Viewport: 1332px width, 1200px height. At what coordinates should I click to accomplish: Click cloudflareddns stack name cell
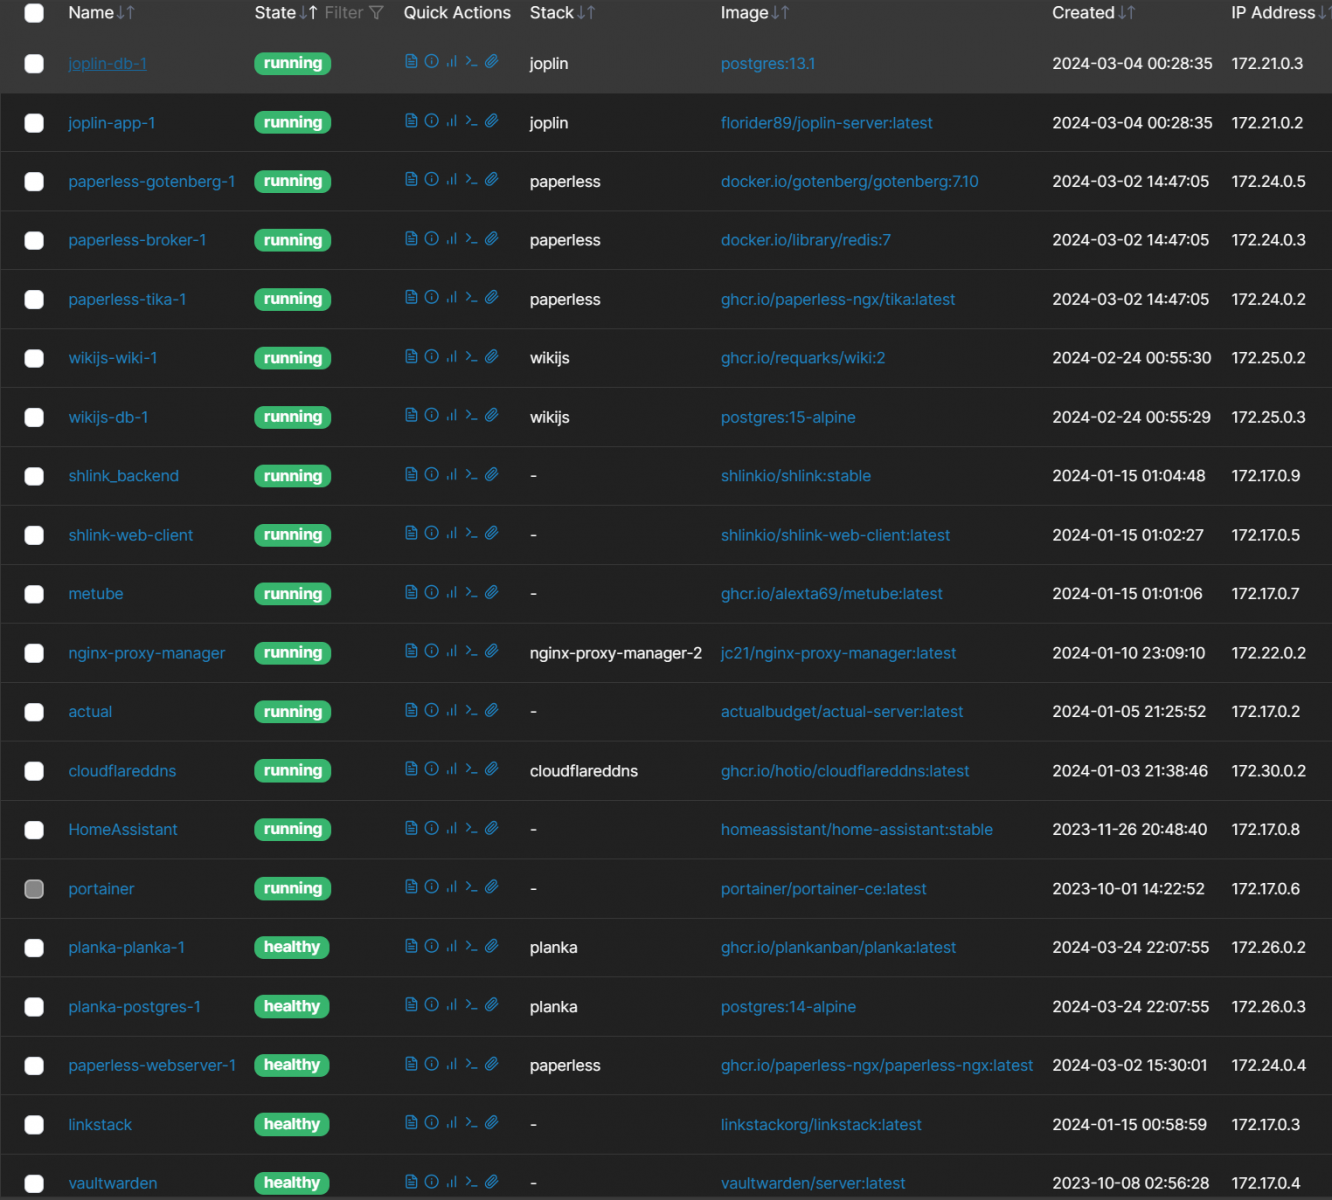coord(584,771)
